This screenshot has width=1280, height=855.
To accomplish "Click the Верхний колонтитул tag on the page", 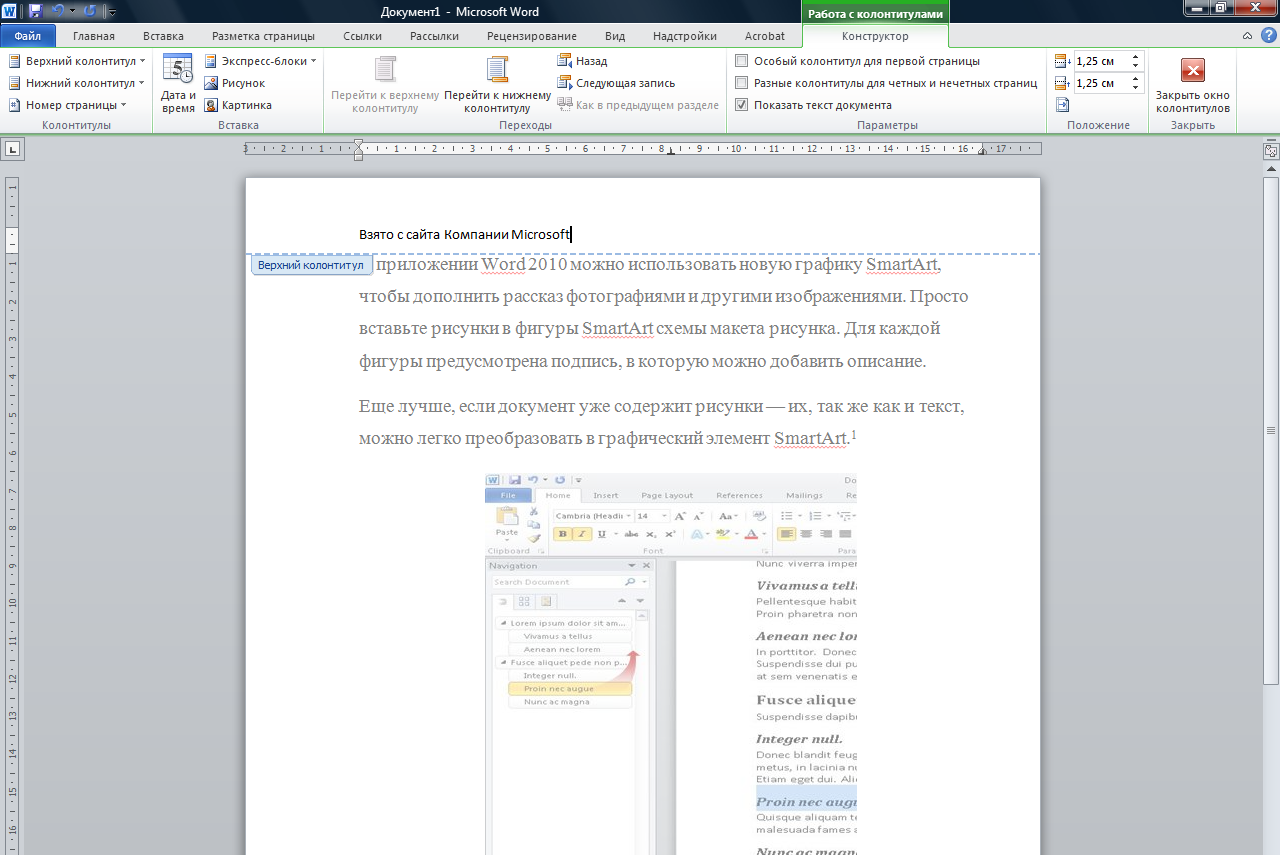I will coord(311,266).
